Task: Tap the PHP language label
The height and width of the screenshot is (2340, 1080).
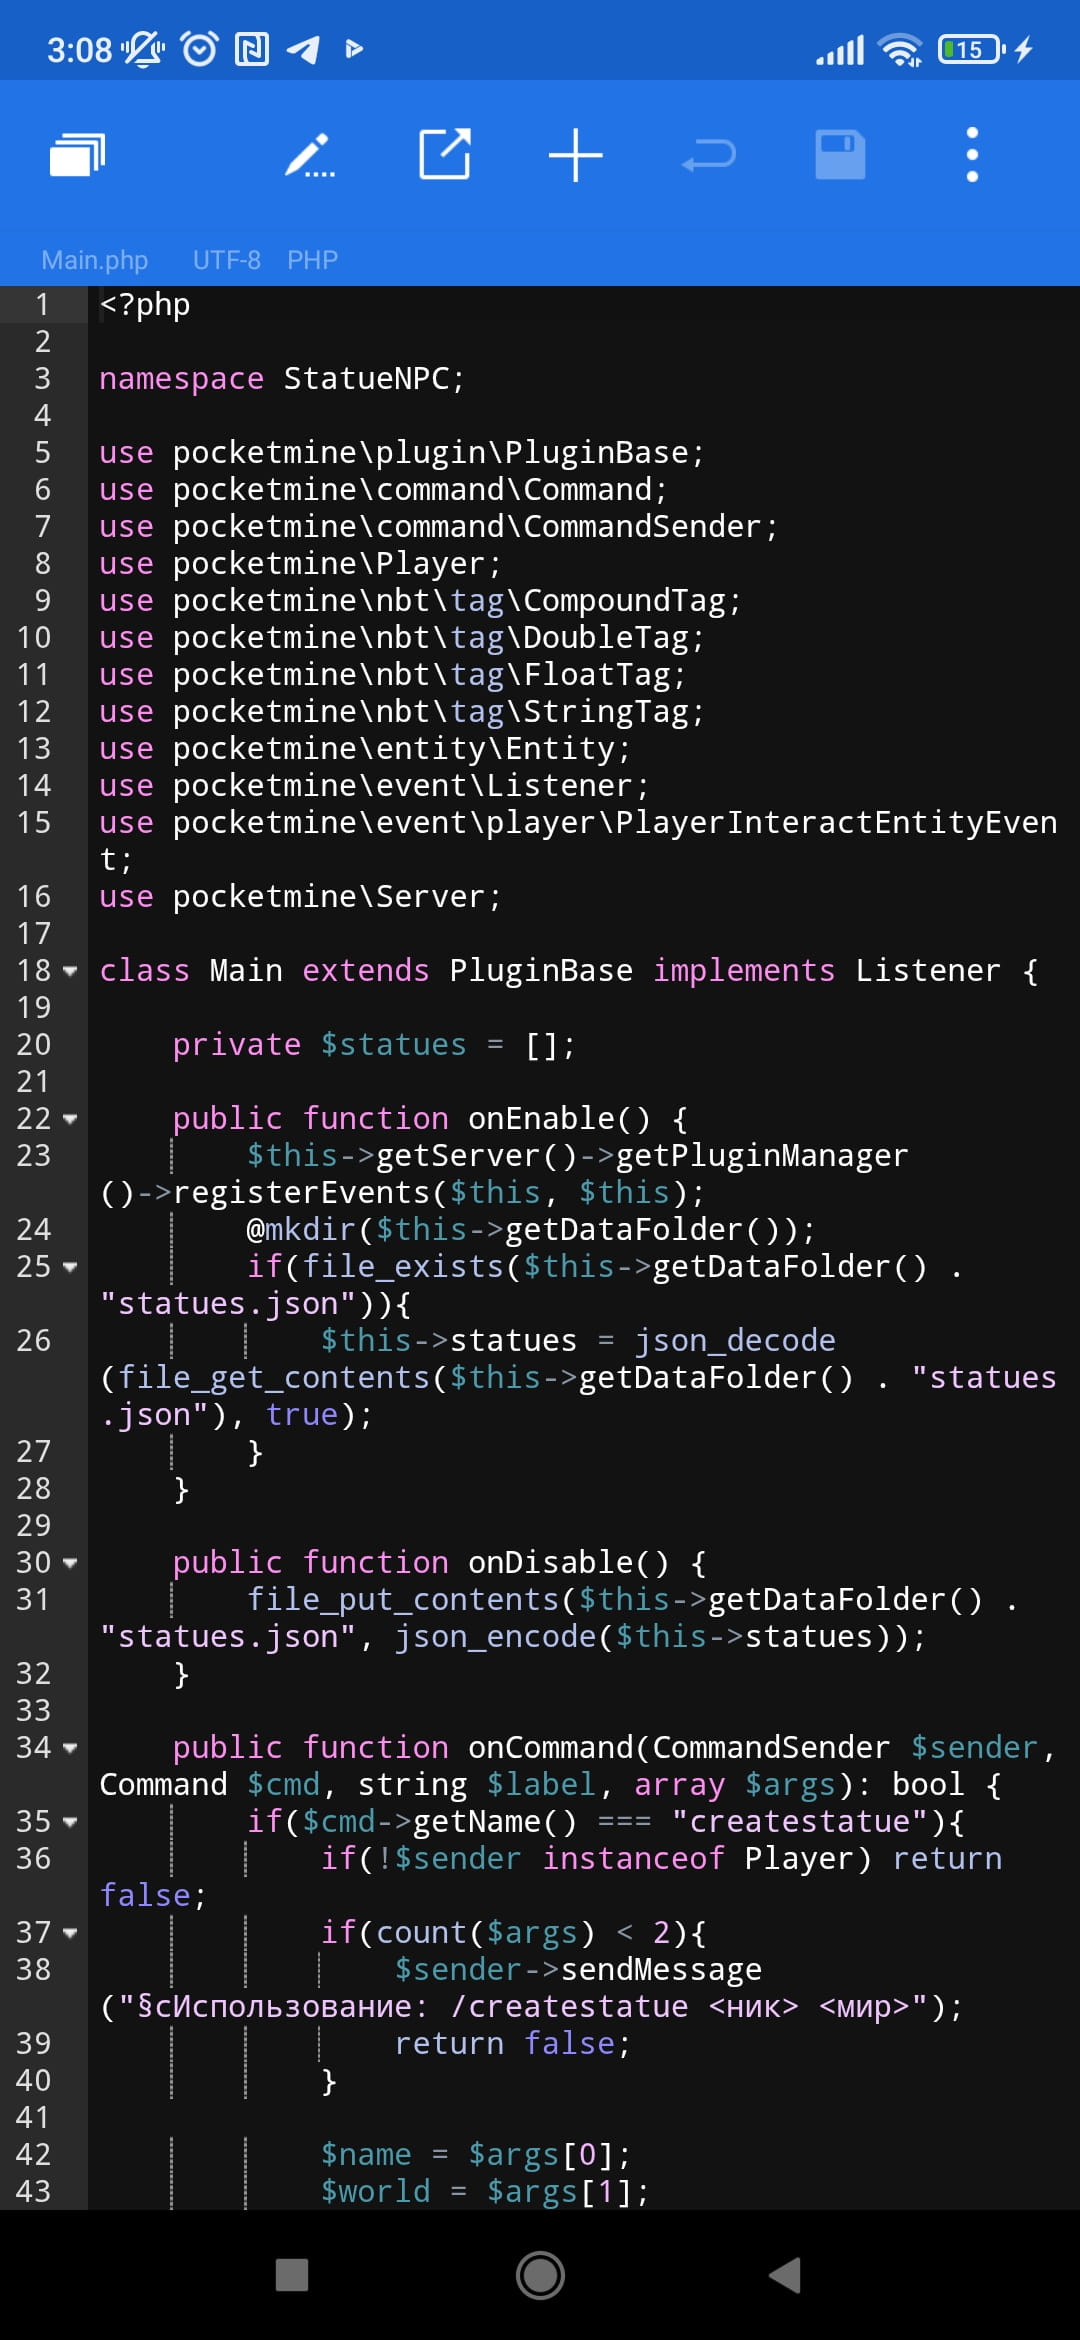Action: pos(312,260)
